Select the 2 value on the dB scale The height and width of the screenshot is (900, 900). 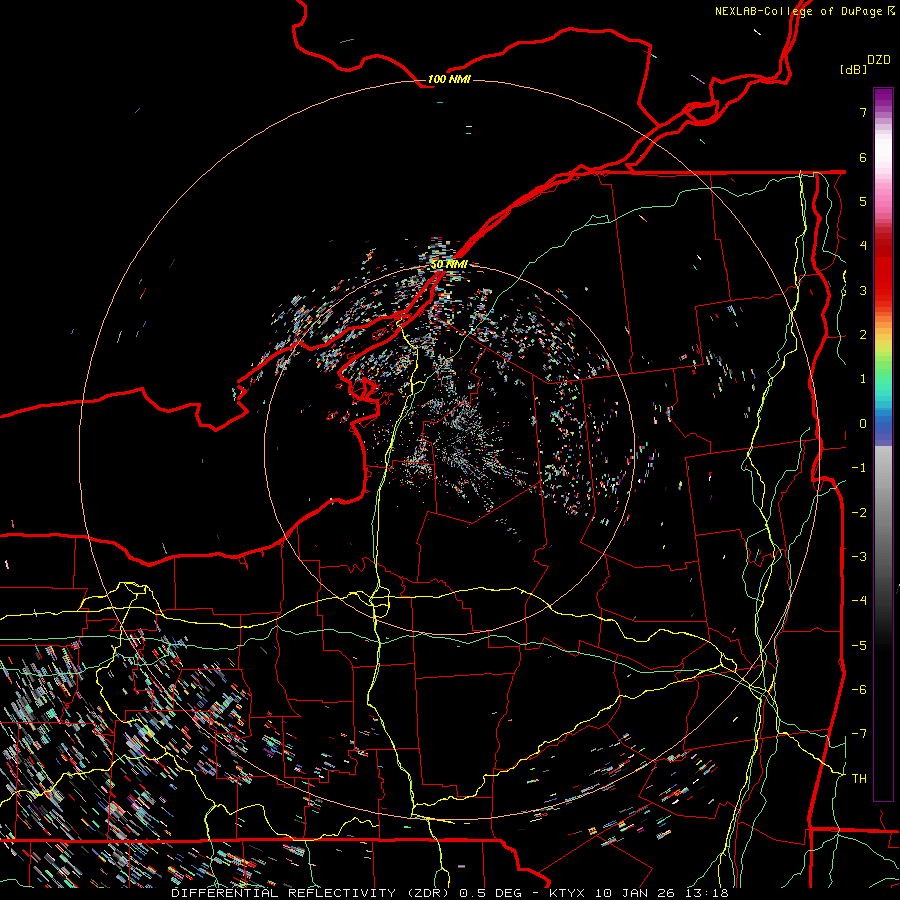(863, 335)
